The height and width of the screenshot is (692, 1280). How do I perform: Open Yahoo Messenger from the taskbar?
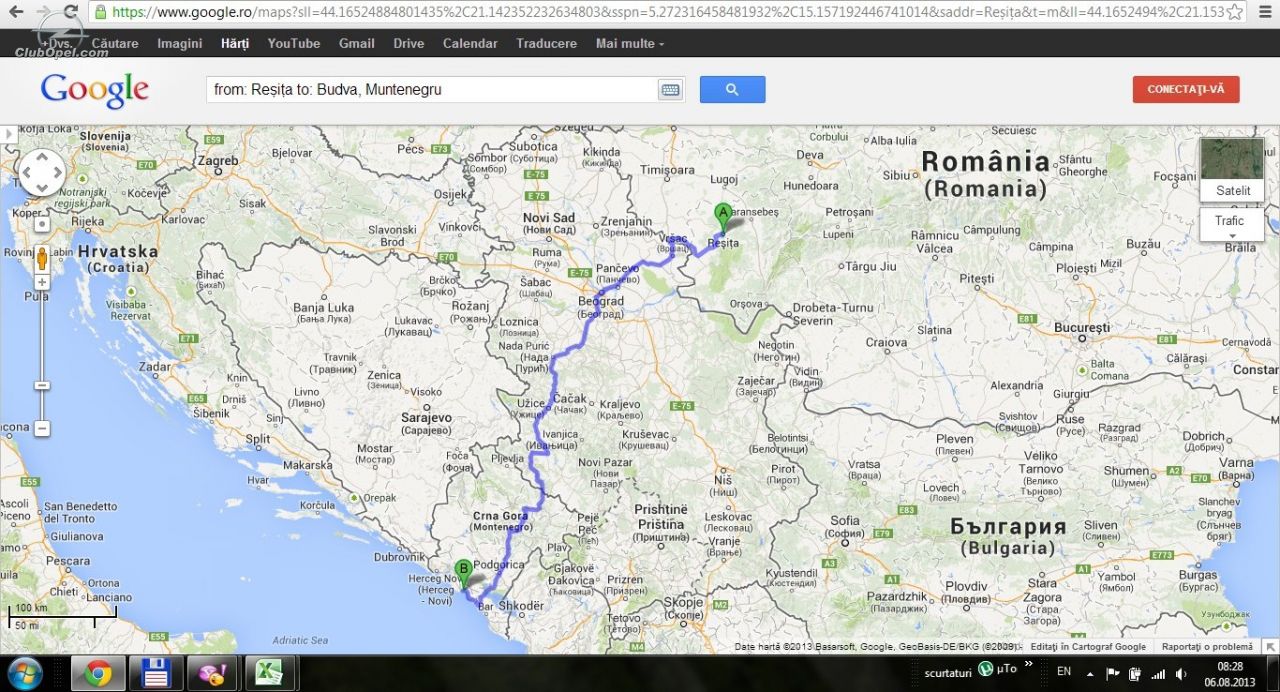[x=213, y=673]
